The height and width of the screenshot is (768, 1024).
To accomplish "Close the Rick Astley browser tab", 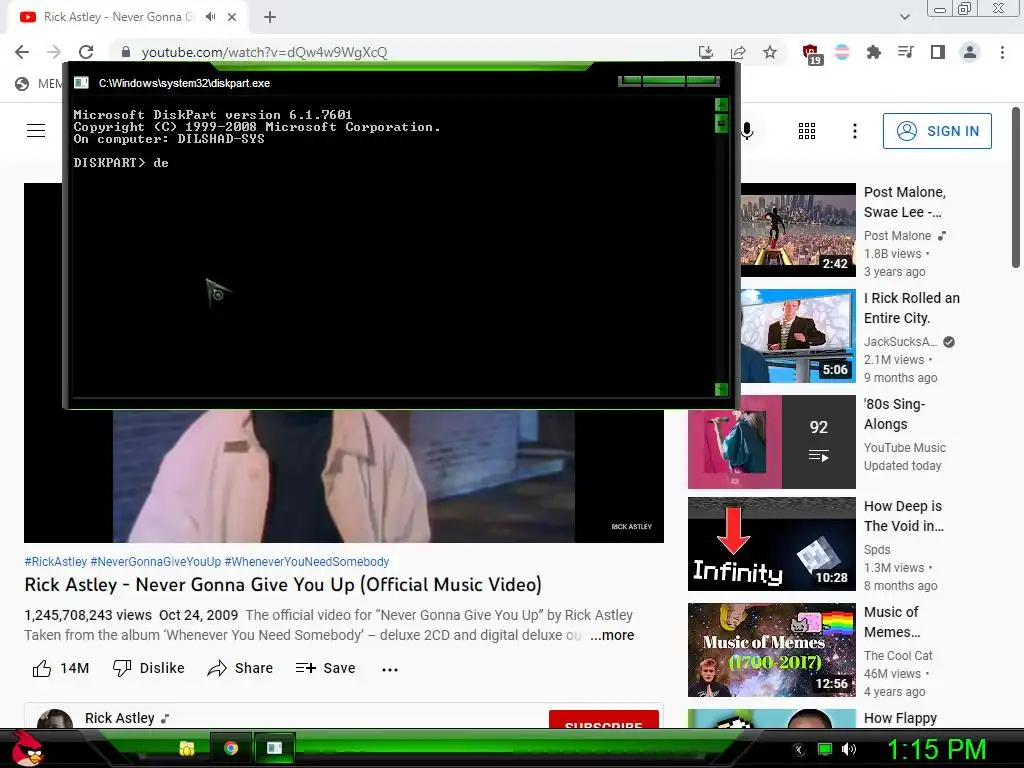I will 232,18.
